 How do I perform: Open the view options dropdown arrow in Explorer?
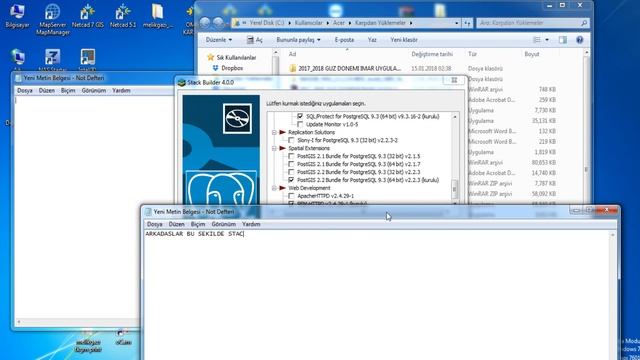point(547,40)
